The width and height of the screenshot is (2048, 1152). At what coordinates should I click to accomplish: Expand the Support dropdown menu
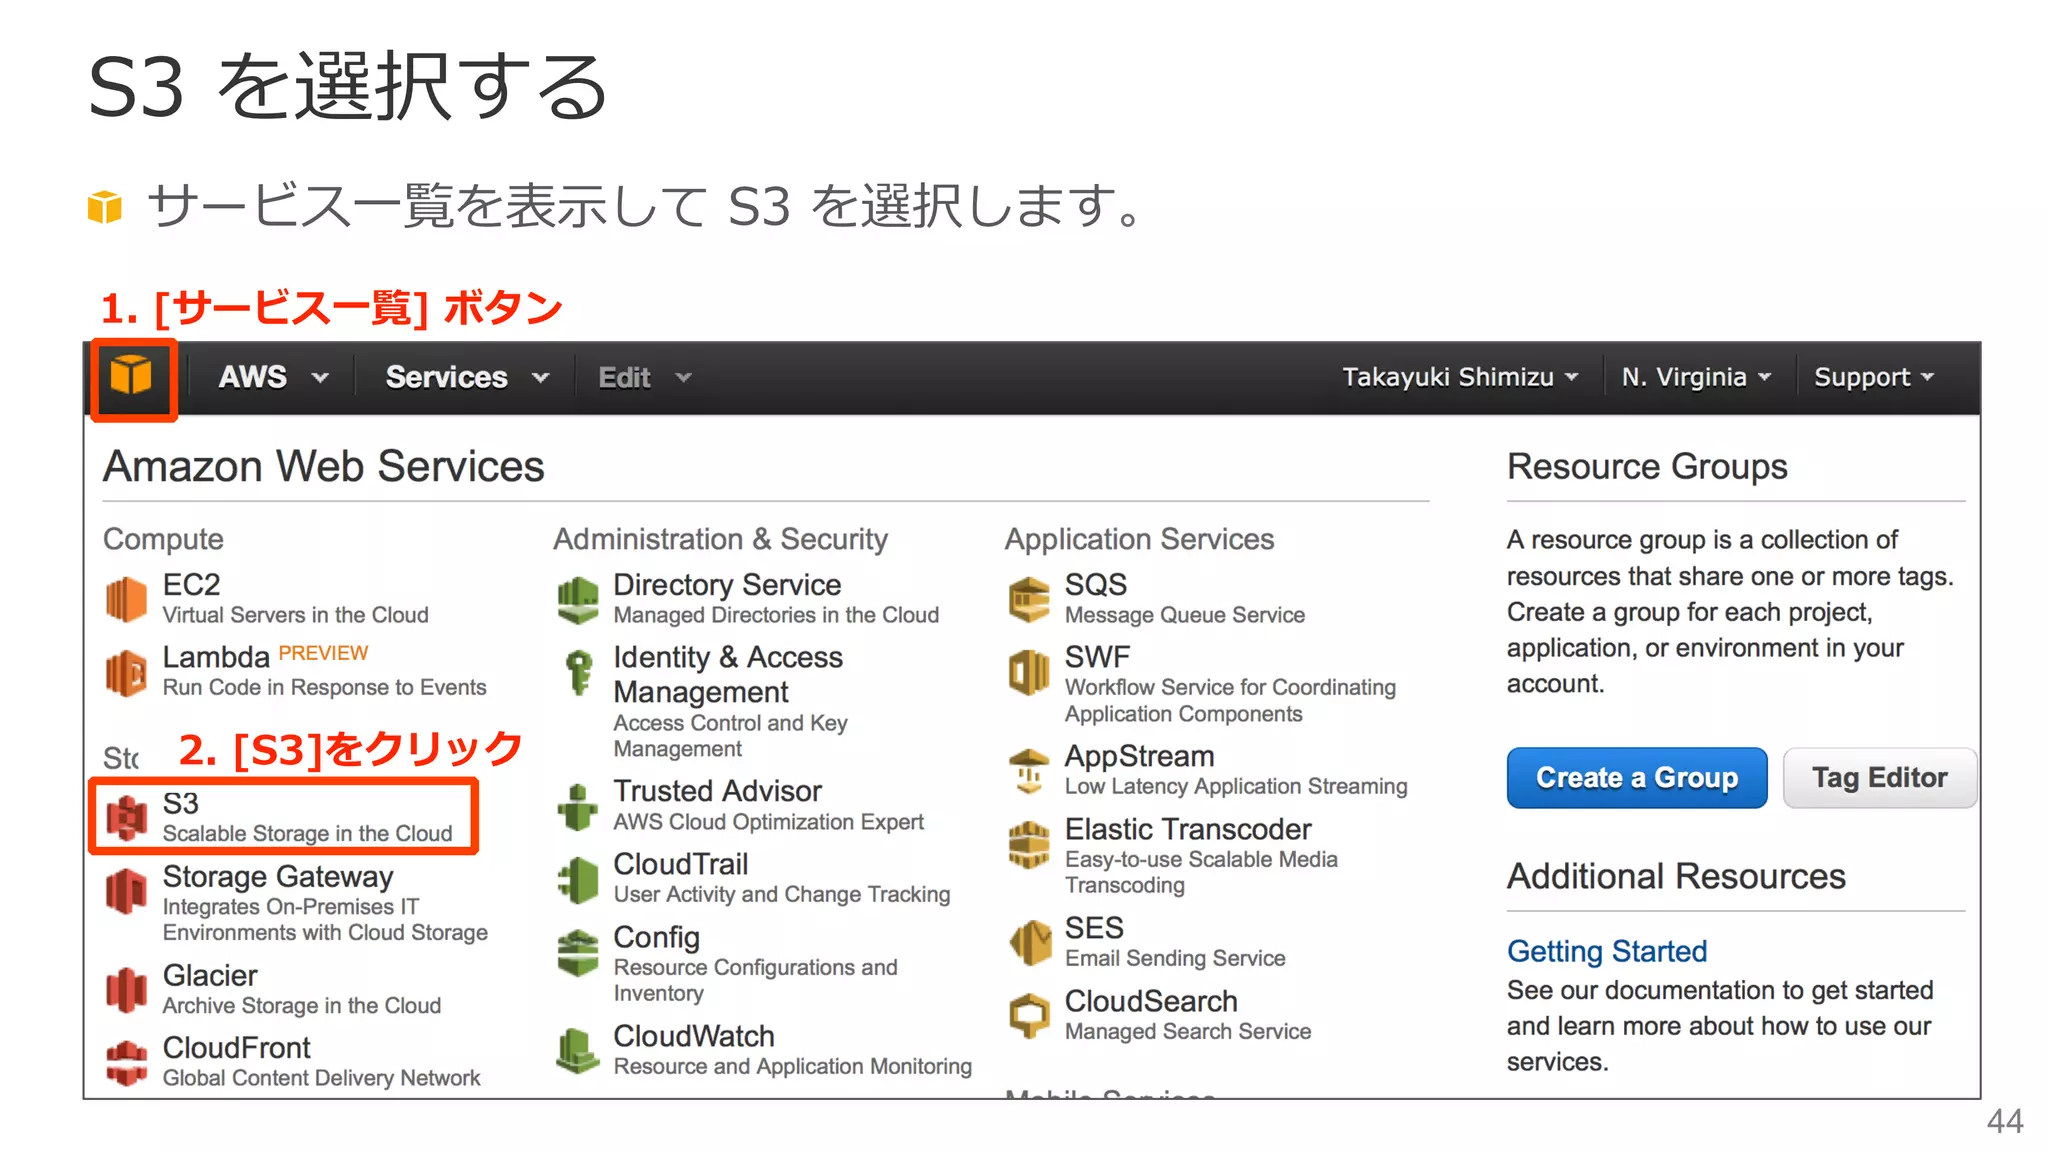1874,377
